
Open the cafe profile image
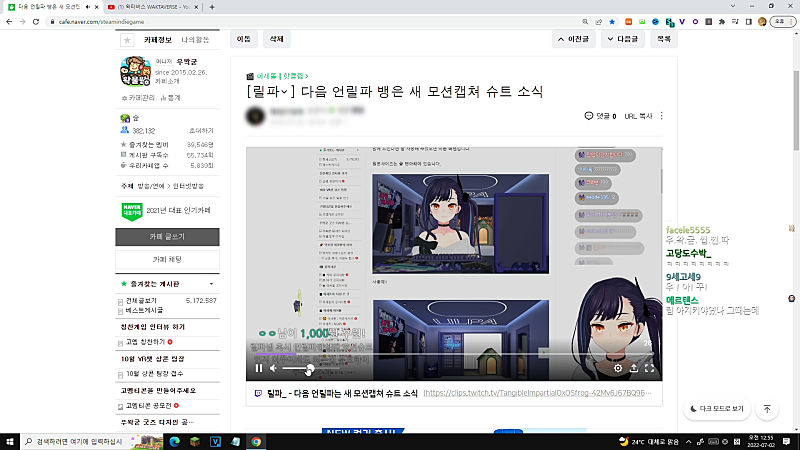pyautogui.click(x=135, y=71)
